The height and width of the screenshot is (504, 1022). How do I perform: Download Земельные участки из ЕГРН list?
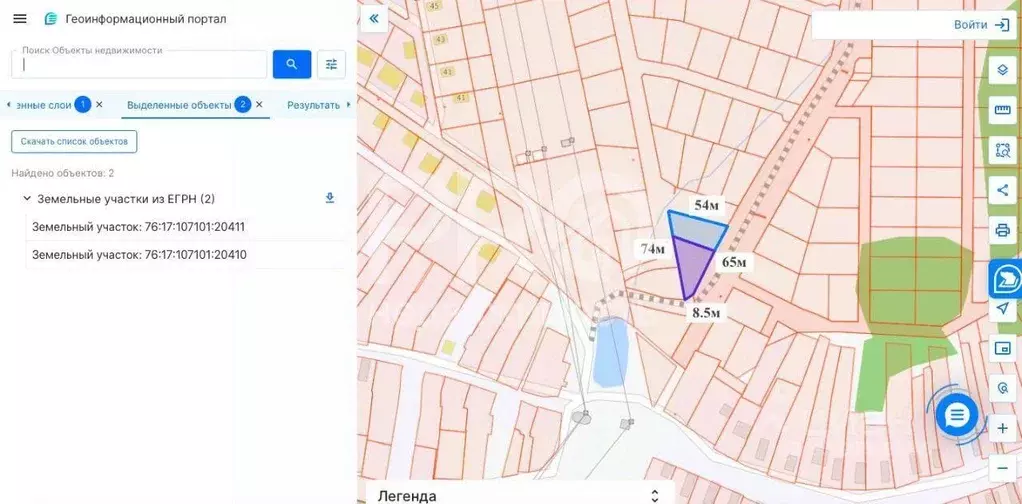pos(330,198)
